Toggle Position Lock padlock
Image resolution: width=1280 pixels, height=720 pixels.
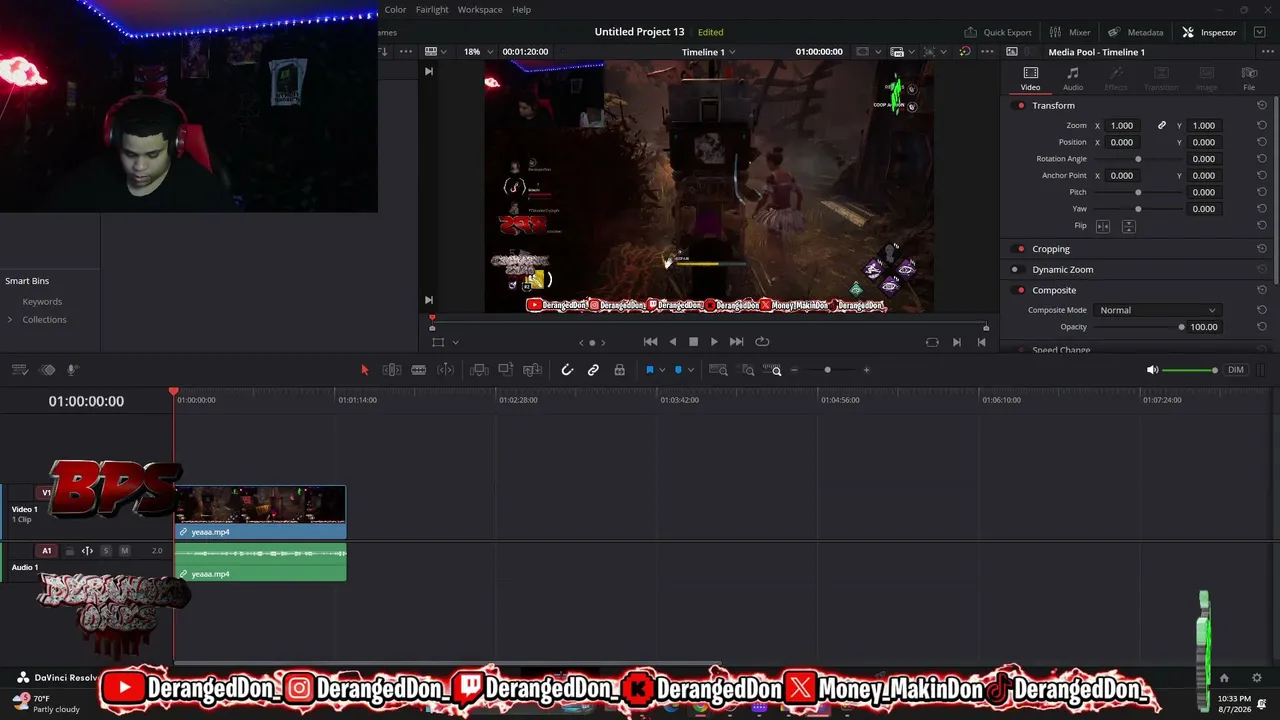tap(619, 370)
